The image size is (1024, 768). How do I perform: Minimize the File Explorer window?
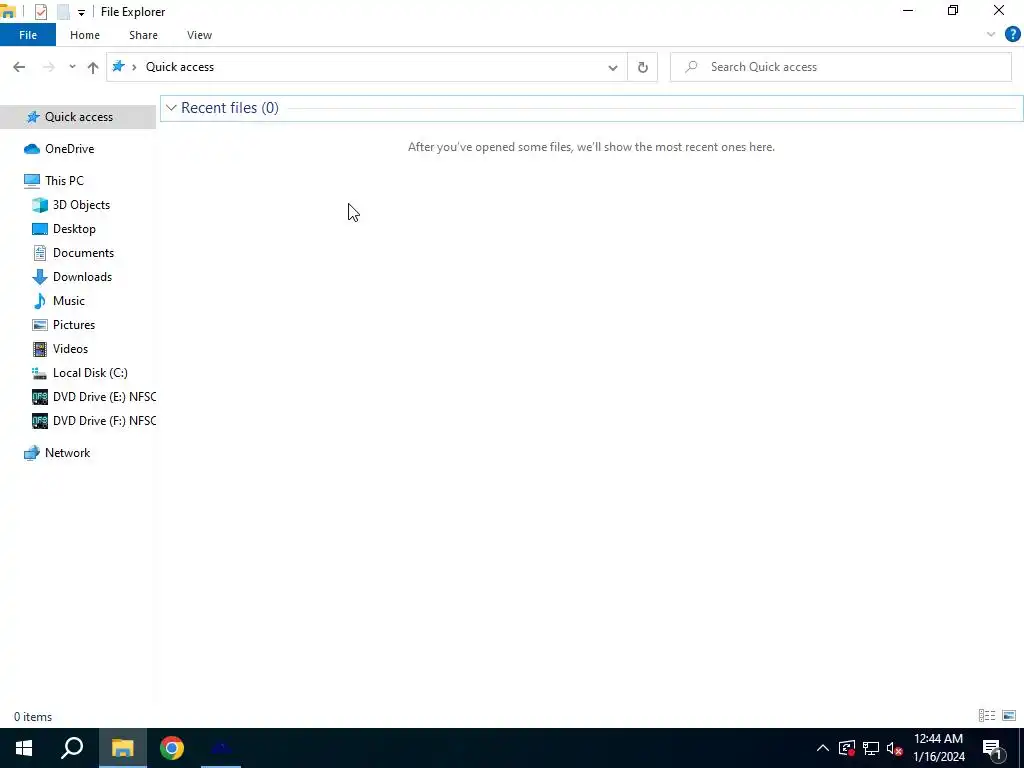(x=908, y=11)
